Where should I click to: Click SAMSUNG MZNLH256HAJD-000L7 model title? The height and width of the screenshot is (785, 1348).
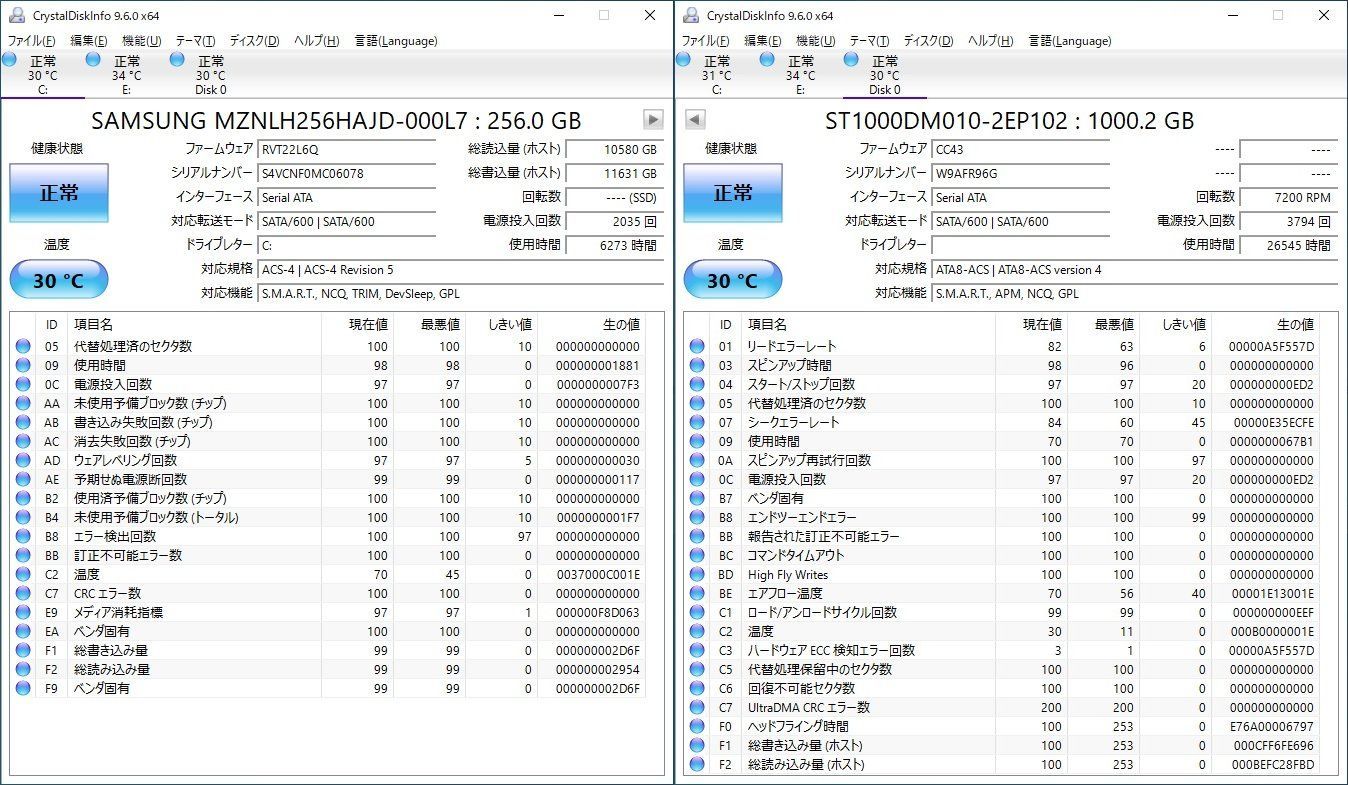pos(336,121)
